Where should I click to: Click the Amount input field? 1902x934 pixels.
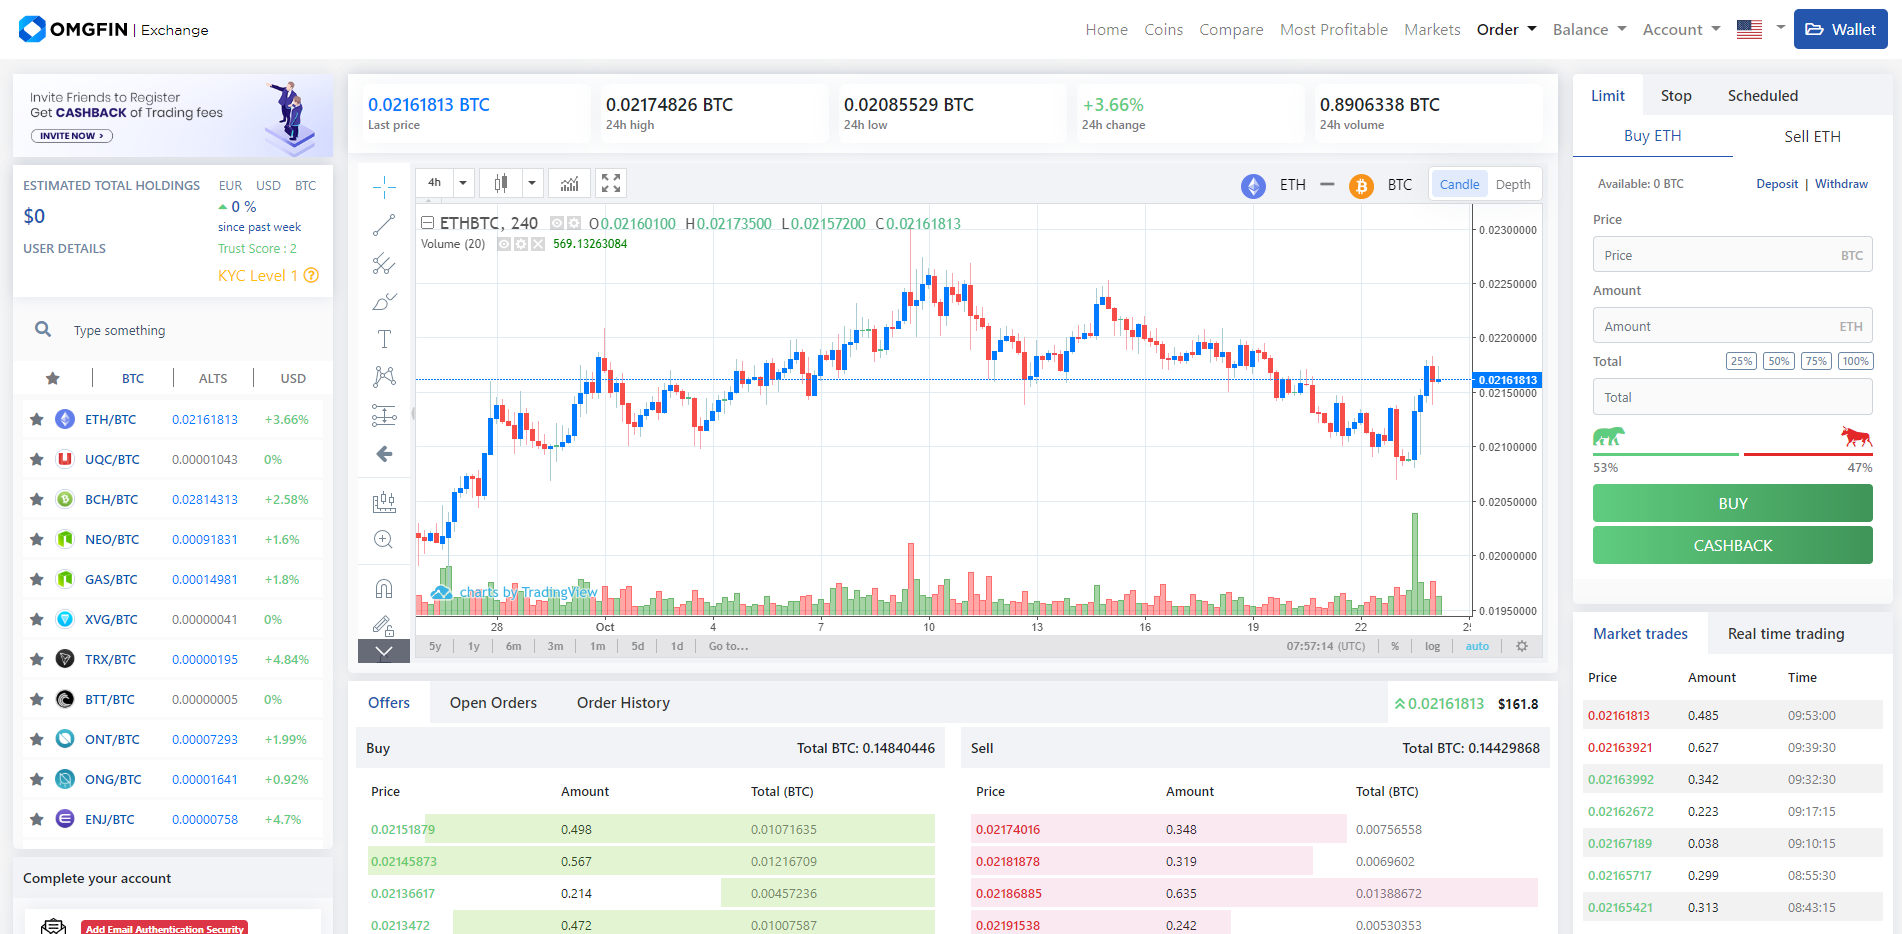coord(1732,326)
